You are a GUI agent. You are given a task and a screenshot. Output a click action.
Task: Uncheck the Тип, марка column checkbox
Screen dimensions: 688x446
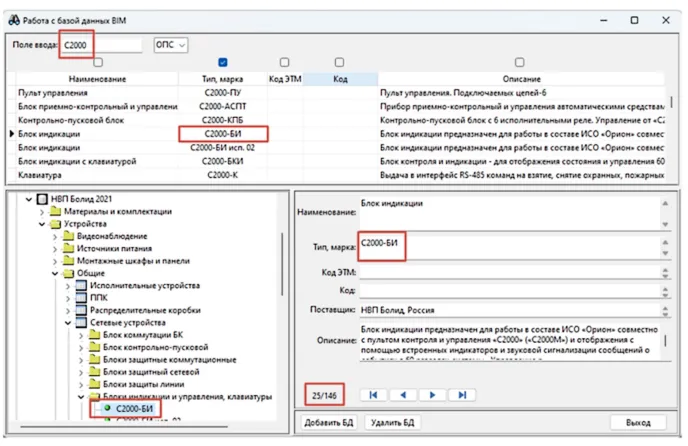(223, 63)
